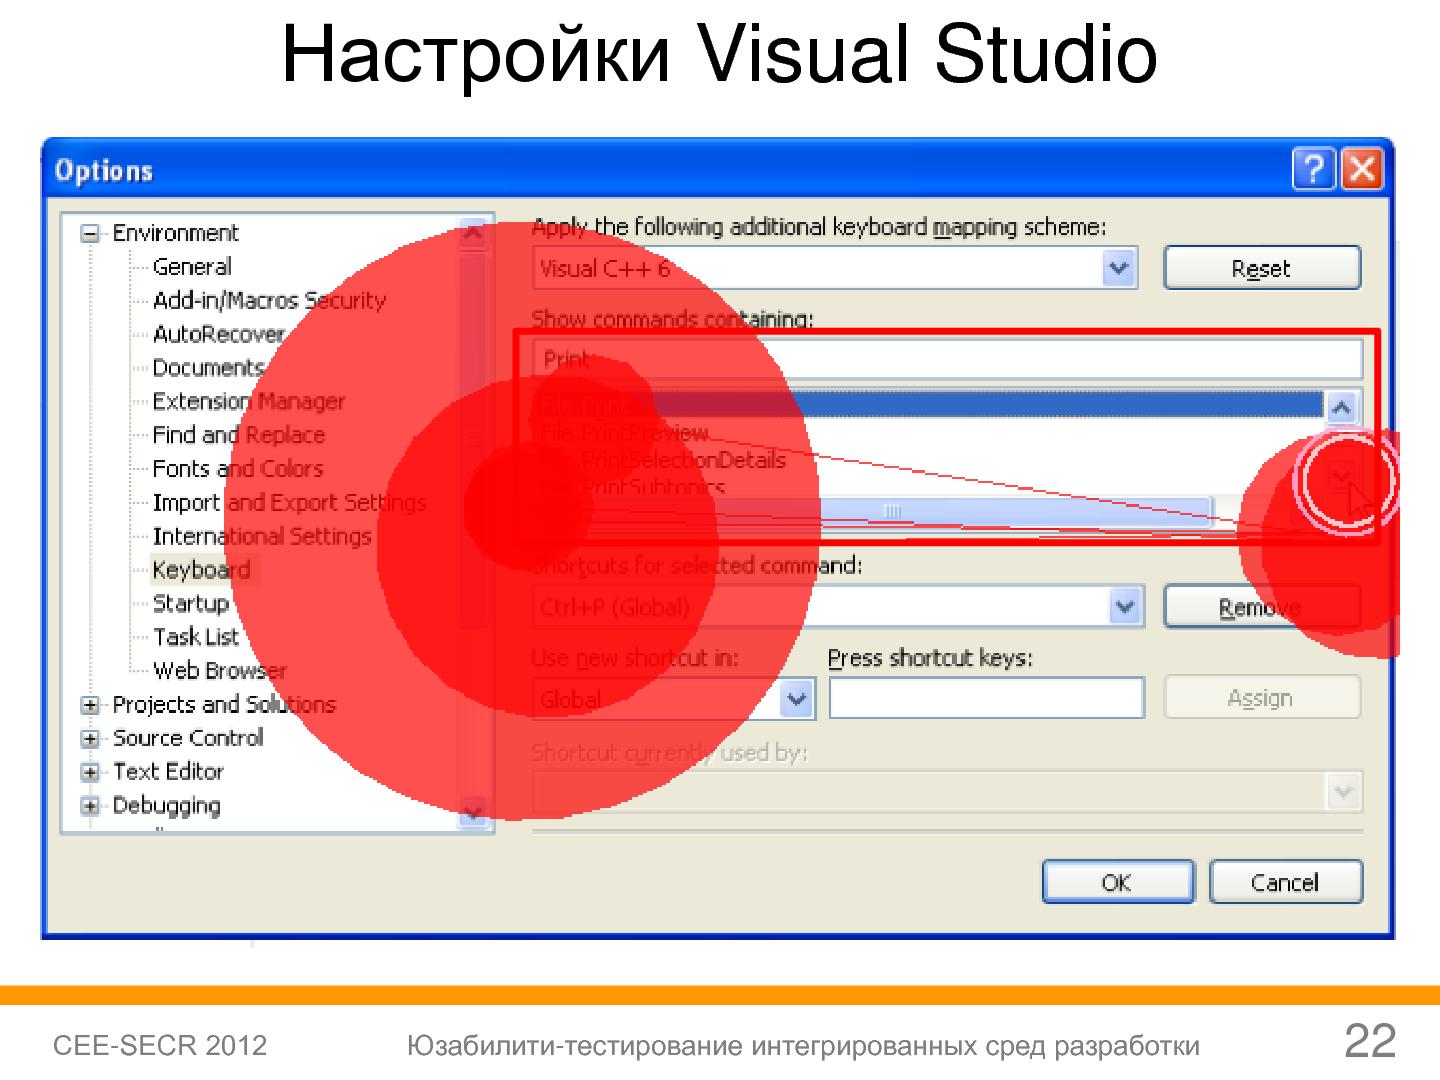Expand the Source Control node
Viewport: 1440px width, 1080px height.
point(90,740)
